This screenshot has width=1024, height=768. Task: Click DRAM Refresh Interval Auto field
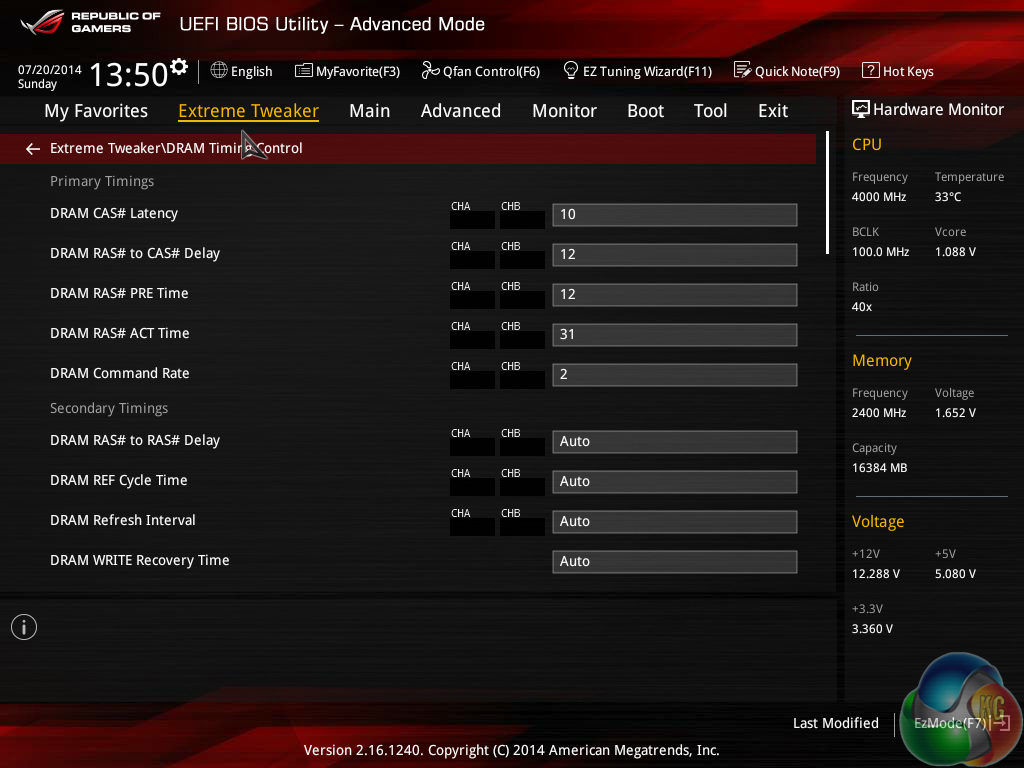click(675, 522)
